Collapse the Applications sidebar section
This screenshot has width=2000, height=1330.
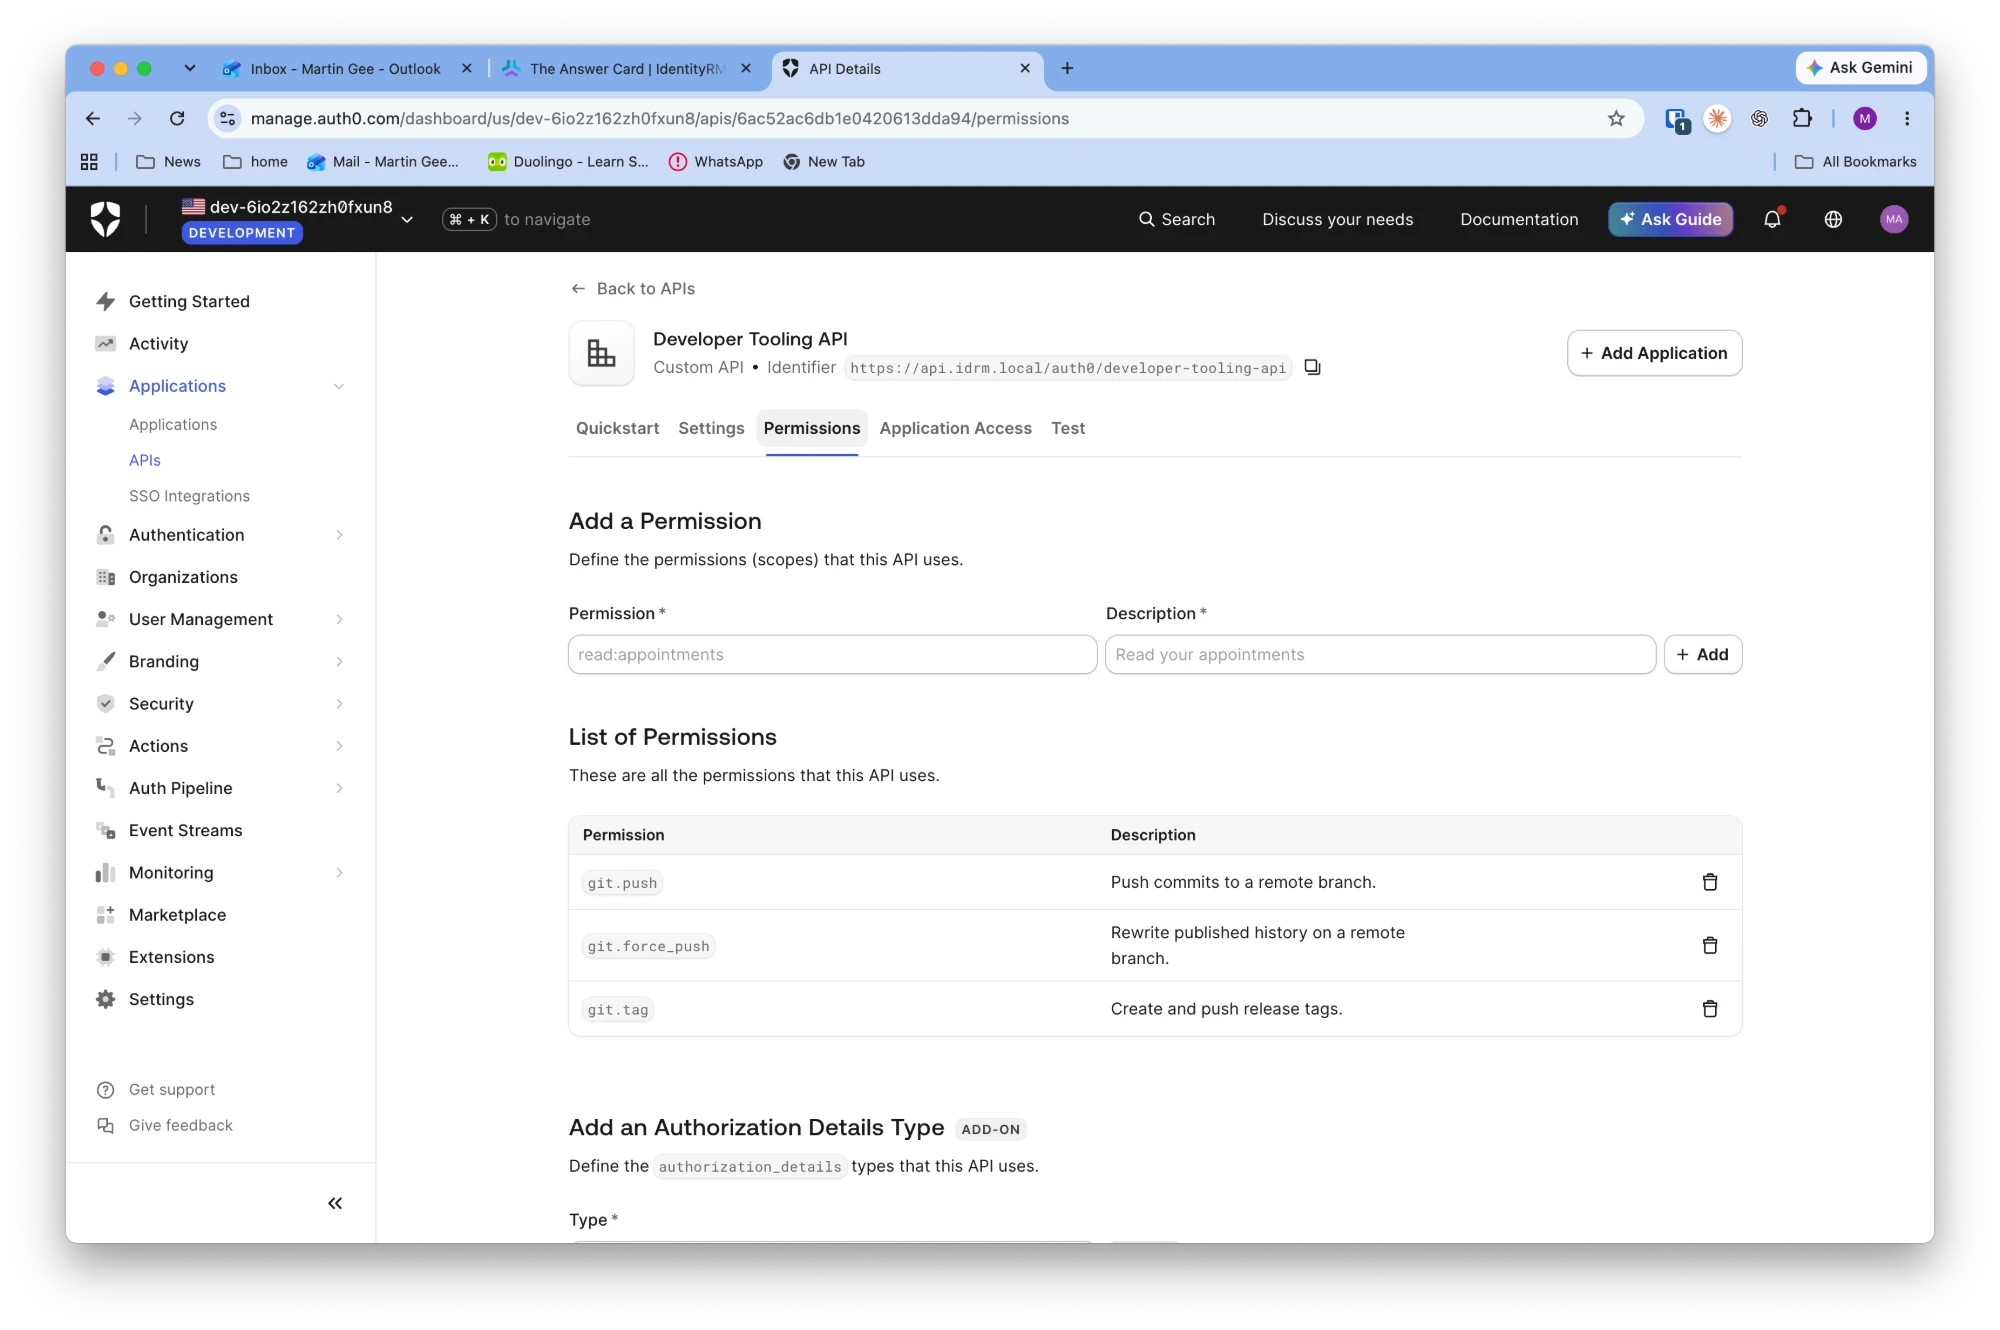(x=339, y=386)
